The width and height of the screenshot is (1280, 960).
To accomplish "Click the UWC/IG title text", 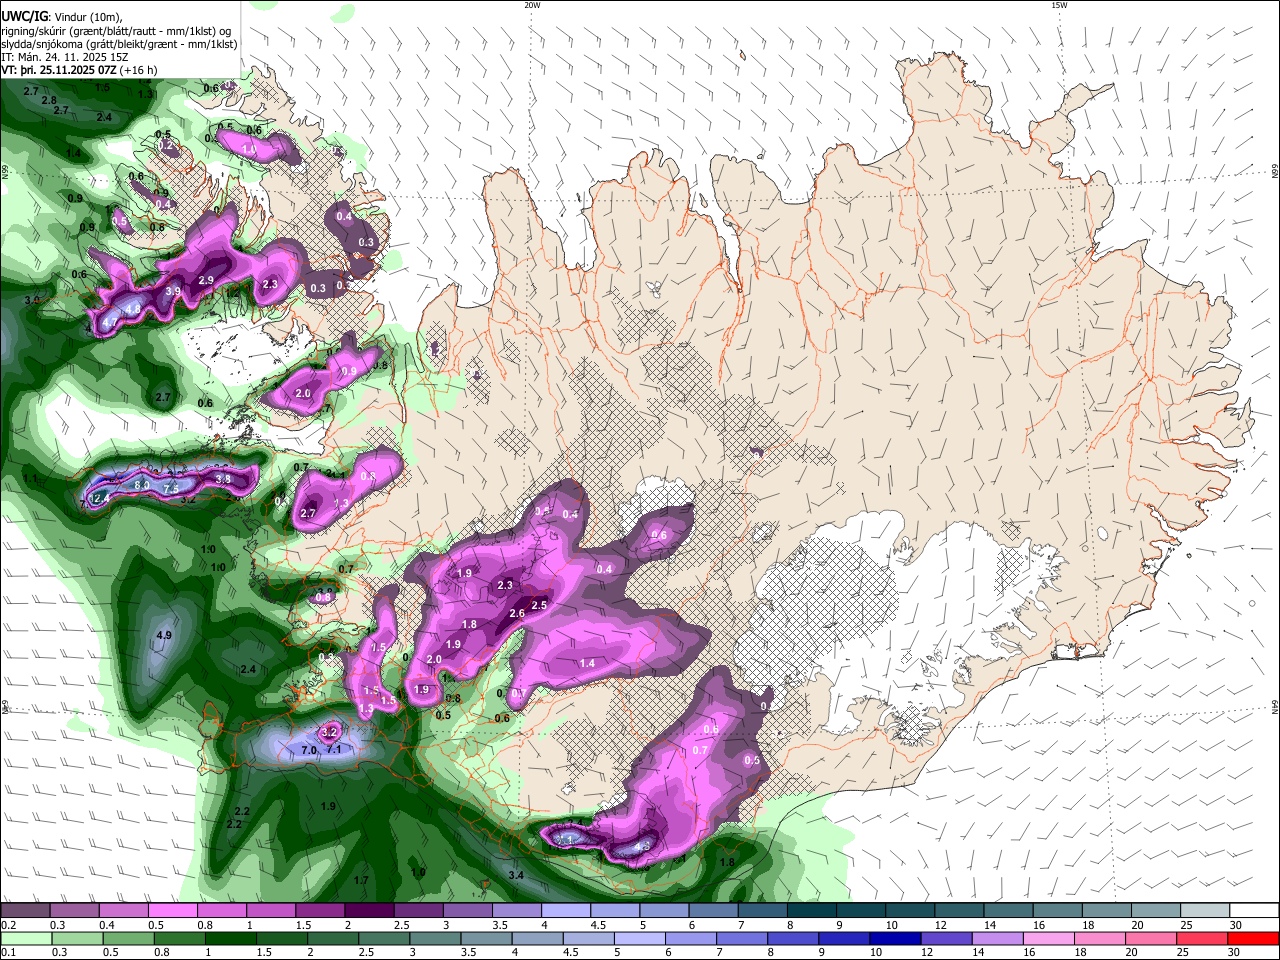I will 24,16.
